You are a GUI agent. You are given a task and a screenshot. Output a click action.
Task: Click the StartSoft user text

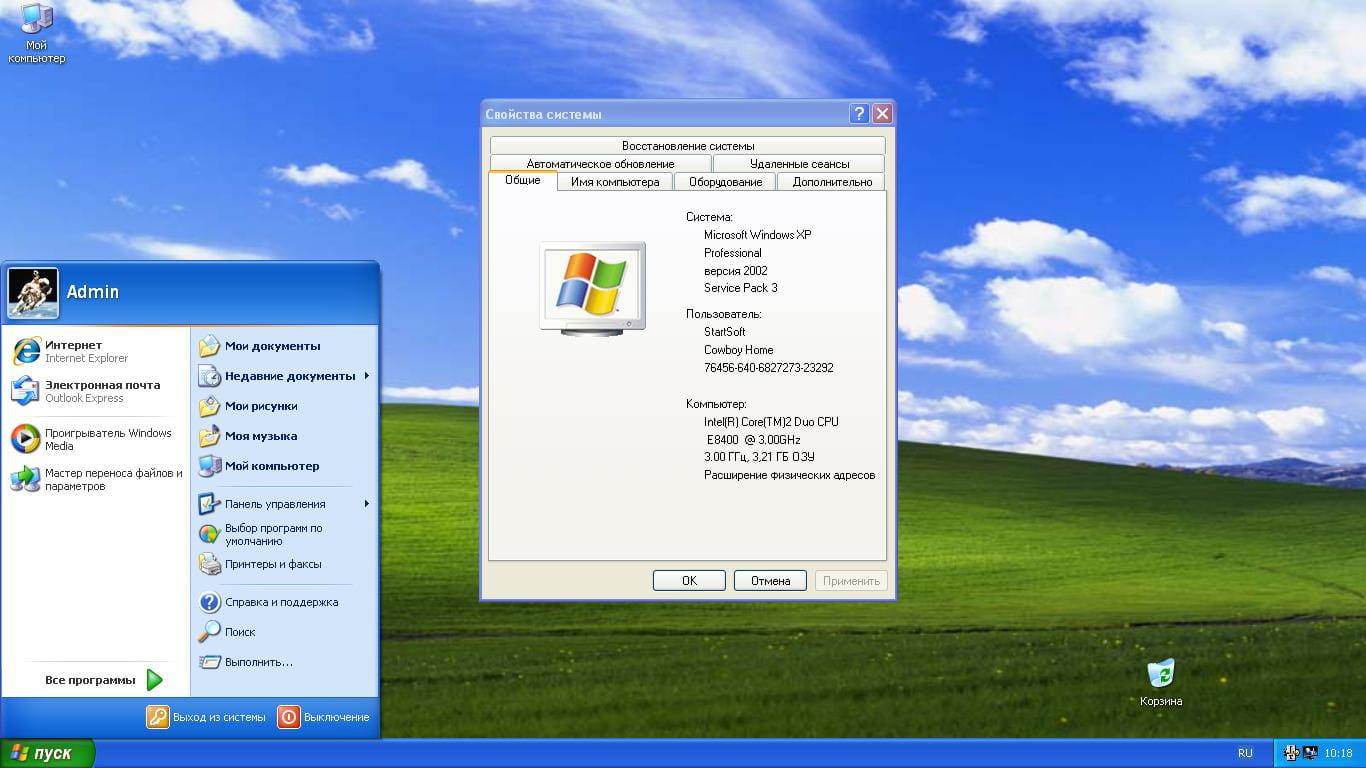(x=725, y=332)
